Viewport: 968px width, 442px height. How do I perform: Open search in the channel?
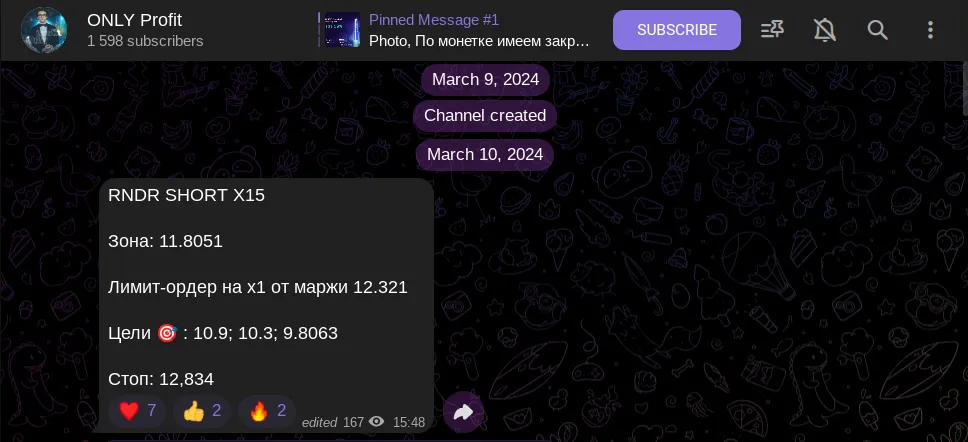click(877, 30)
